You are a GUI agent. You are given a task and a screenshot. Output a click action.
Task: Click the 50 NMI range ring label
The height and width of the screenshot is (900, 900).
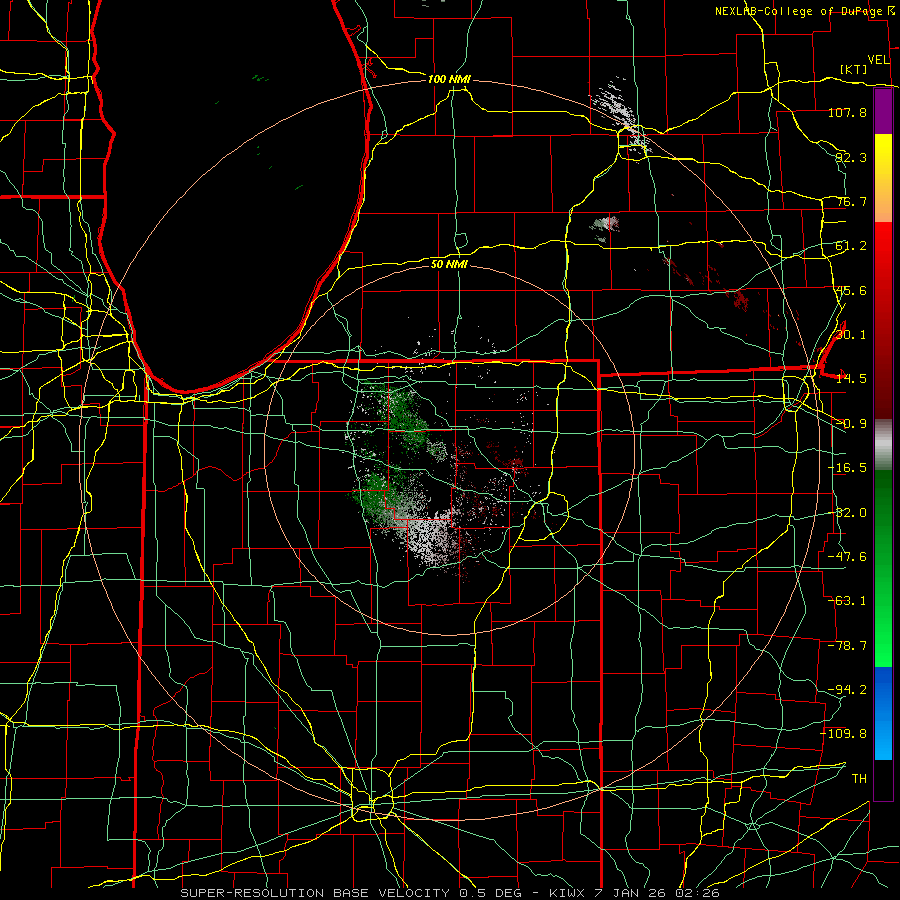click(449, 264)
